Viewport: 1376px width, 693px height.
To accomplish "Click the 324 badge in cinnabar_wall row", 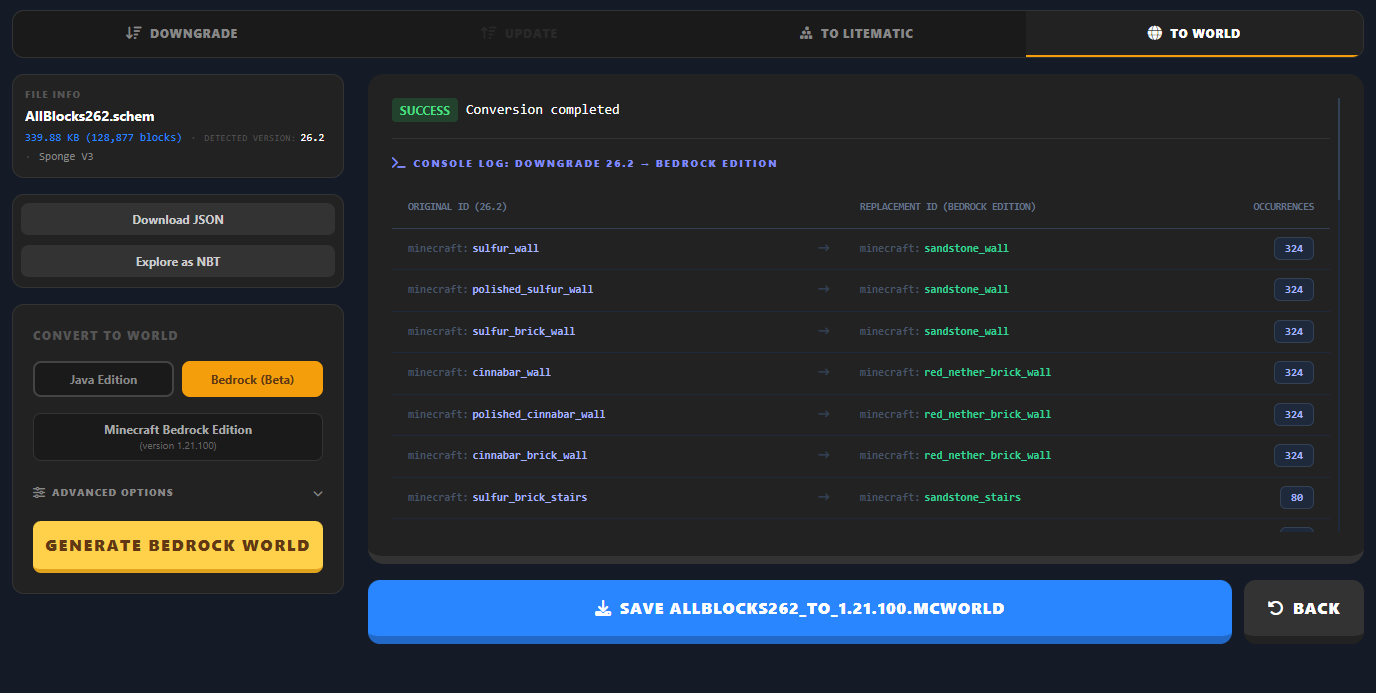I will [x=1294, y=372].
